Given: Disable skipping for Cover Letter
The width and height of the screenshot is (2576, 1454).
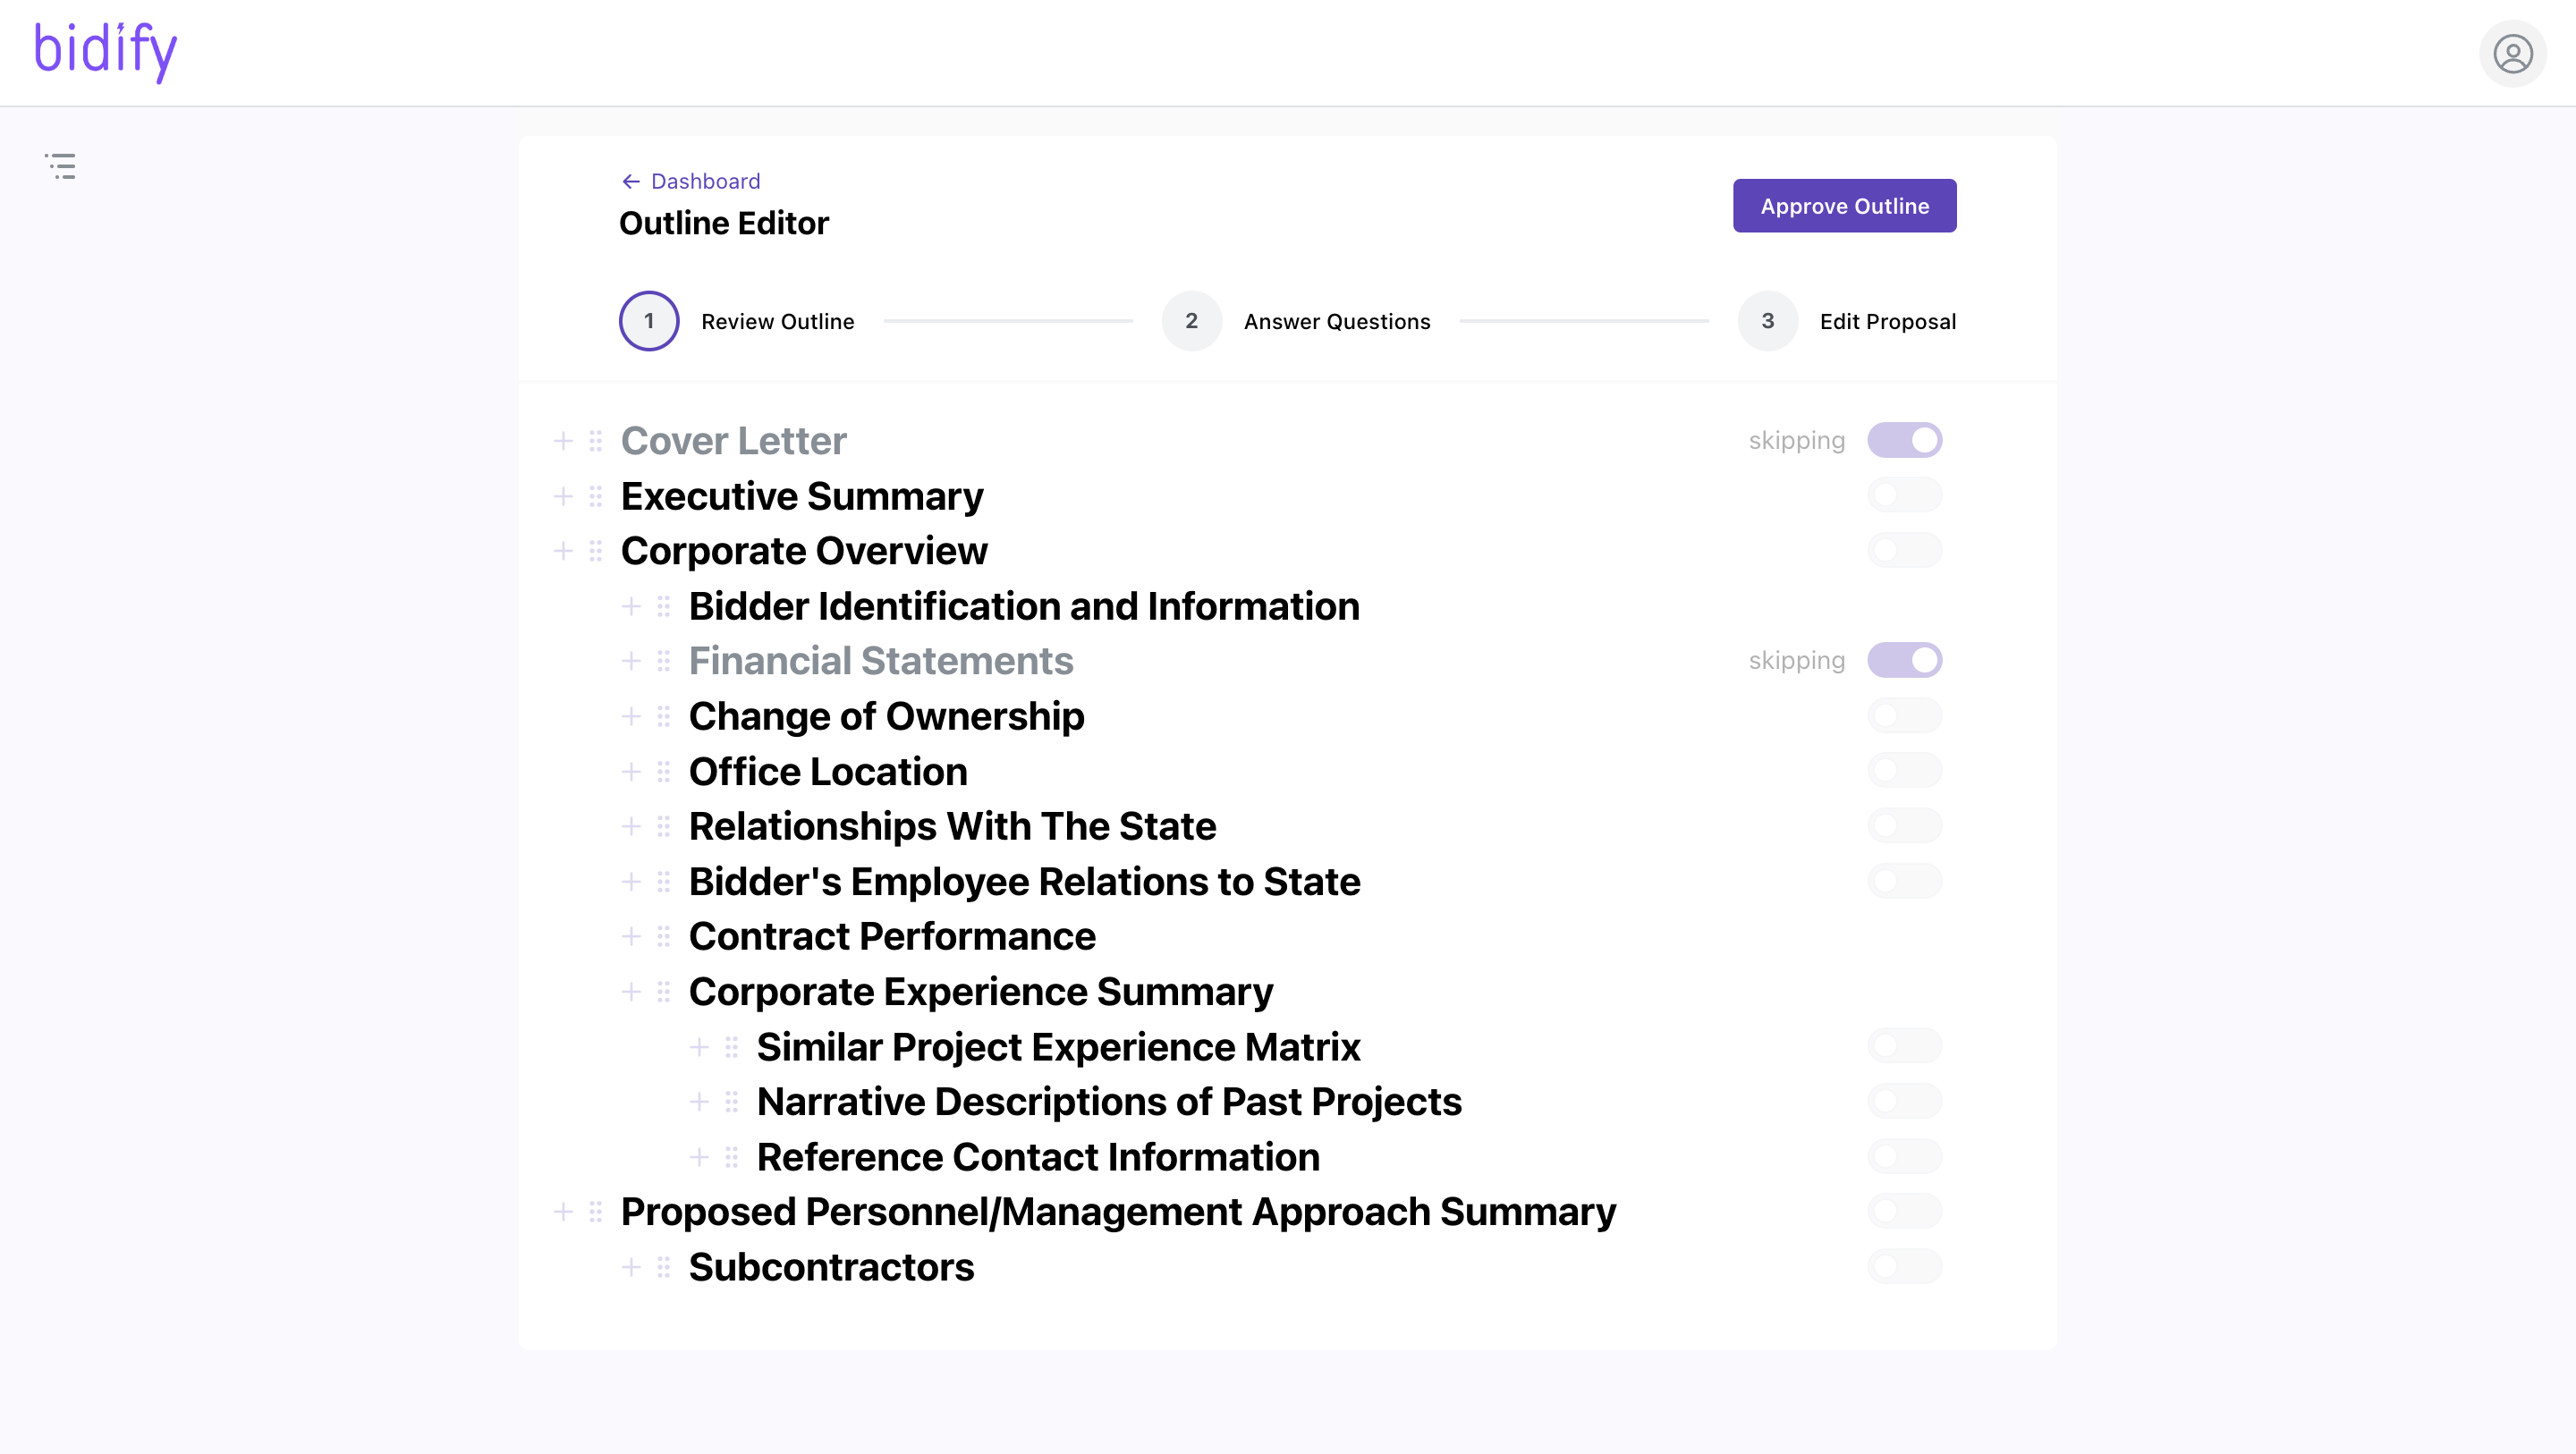Looking at the screenshot, I should [x=1904, y=441].
